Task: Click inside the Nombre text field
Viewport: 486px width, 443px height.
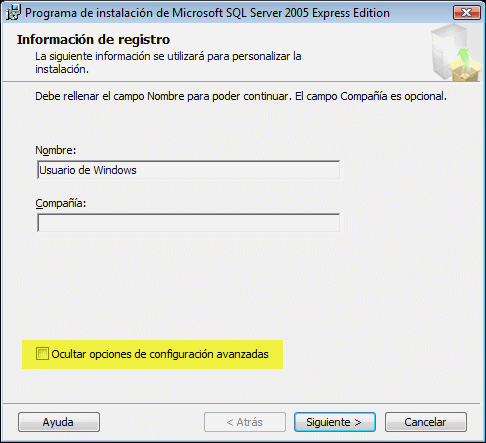Action: coord(189,170)
